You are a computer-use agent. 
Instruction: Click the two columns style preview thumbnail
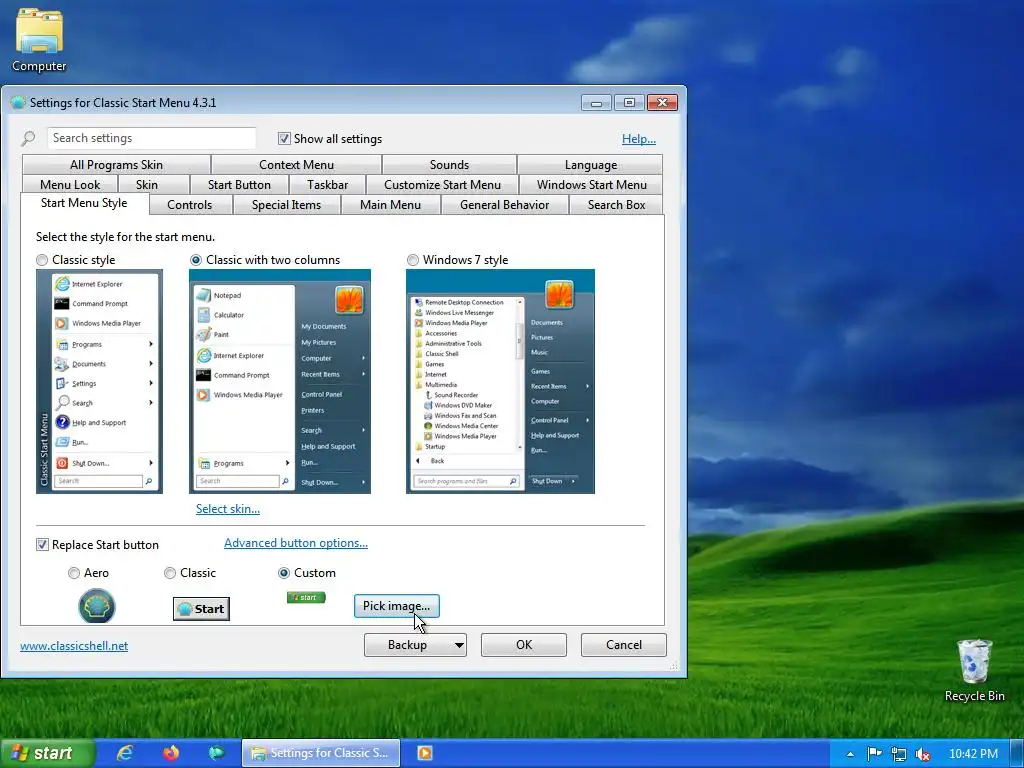click(x=280, y=381)
